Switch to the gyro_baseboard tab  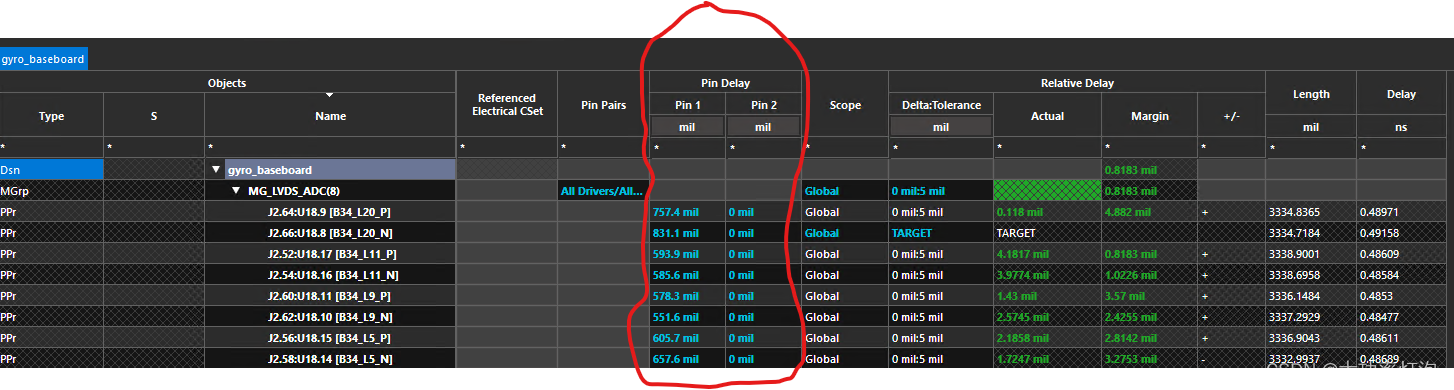[43, 59]
